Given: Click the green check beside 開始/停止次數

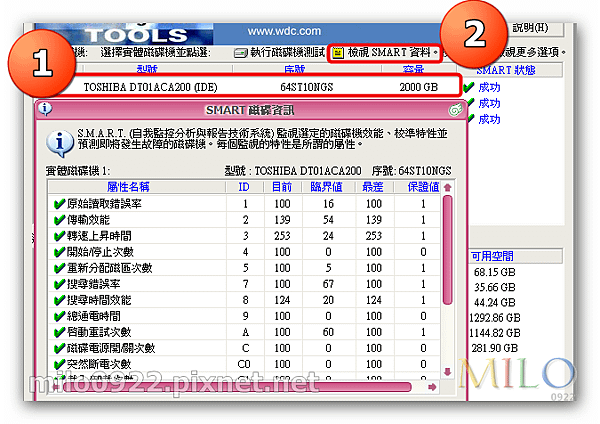Looking at the screenshot, I should tap(59, 252).
